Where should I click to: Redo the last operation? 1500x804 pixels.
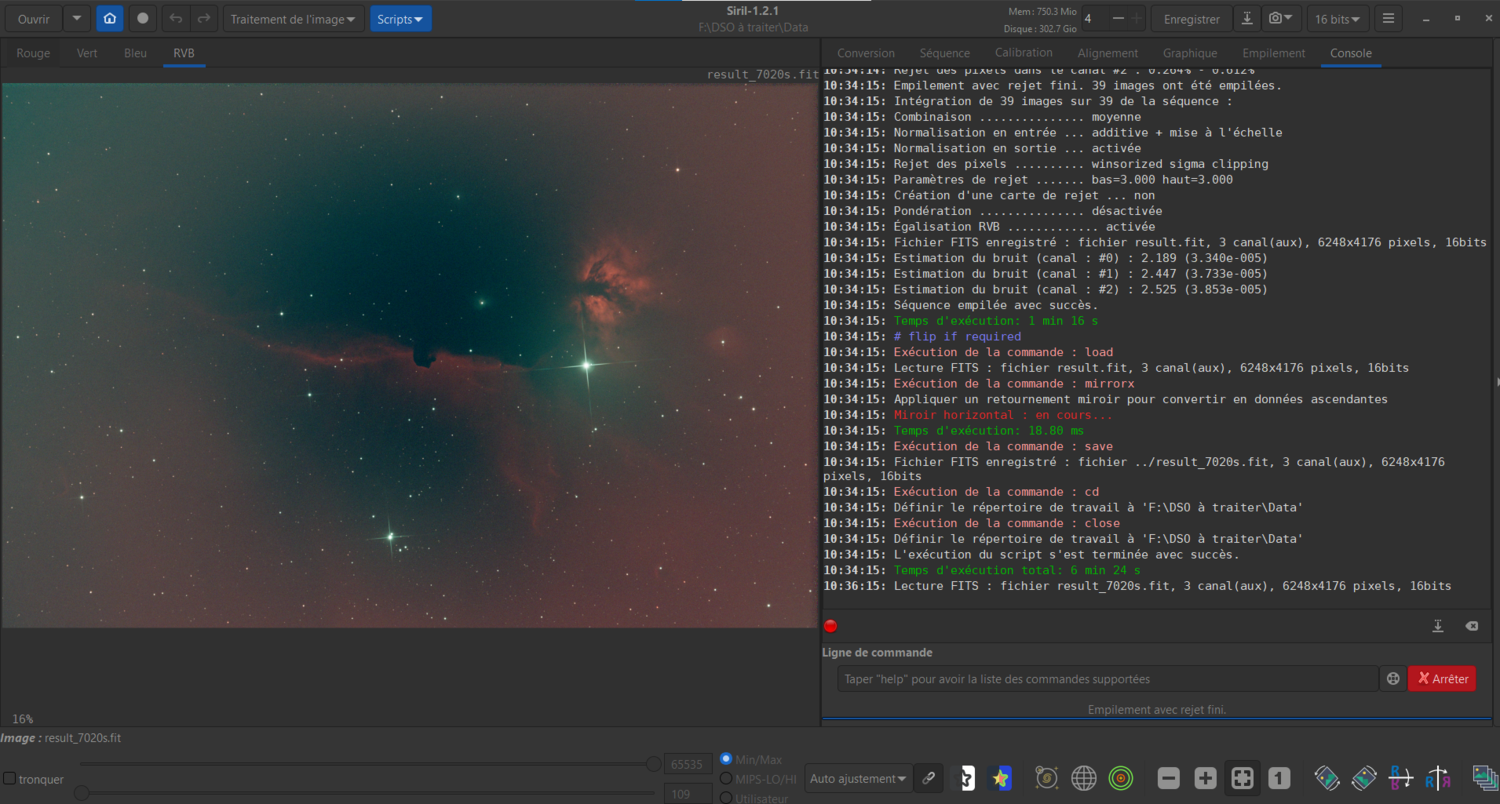(x=204, y=18)
